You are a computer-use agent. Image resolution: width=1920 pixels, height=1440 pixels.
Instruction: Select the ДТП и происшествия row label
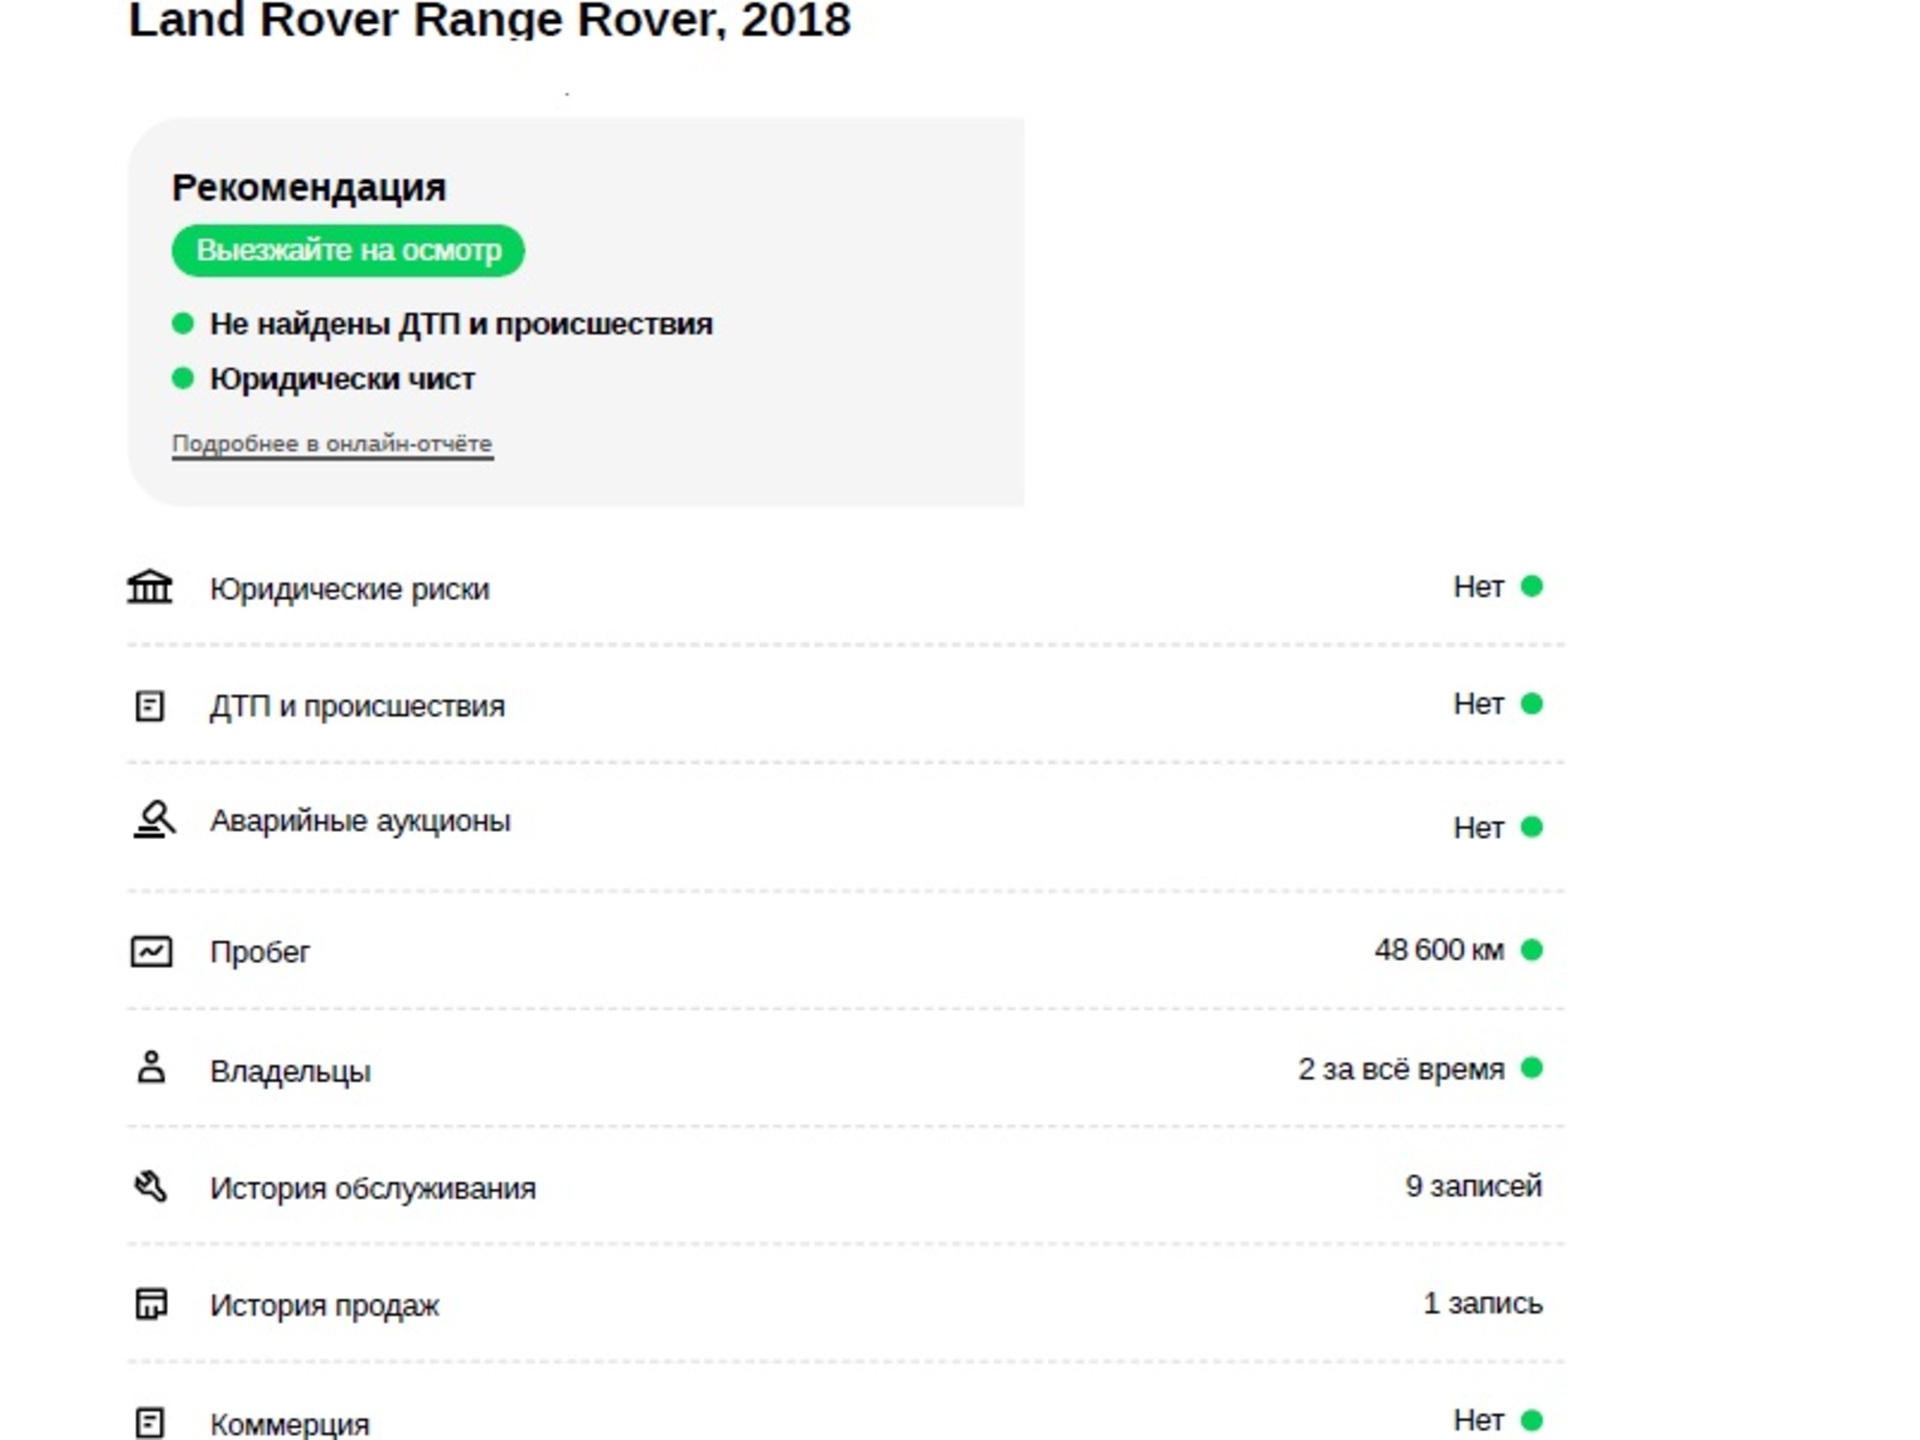(x=357, y=706)
